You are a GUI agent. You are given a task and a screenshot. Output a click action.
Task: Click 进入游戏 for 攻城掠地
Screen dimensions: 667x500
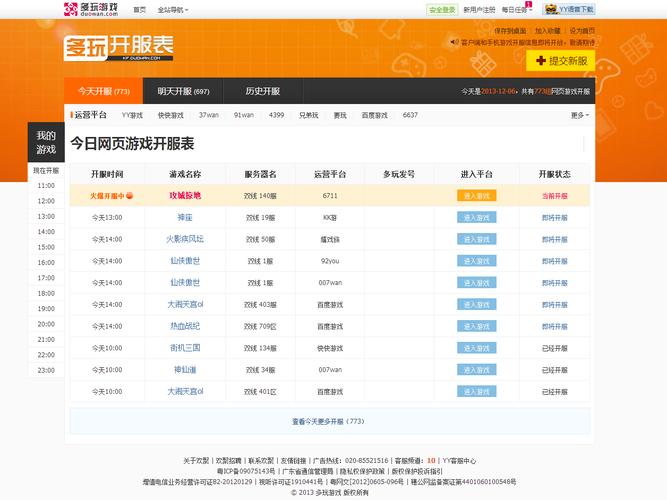(476, 196)
